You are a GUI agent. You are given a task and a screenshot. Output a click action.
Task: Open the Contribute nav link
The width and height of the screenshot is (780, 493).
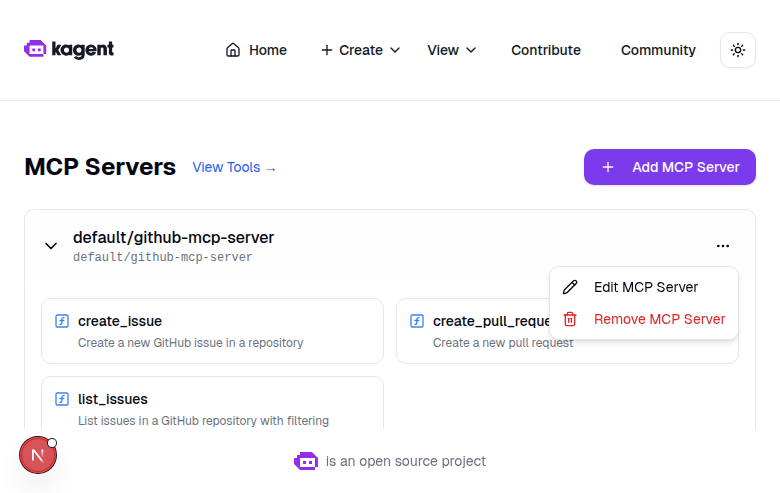tap(546, 50)
